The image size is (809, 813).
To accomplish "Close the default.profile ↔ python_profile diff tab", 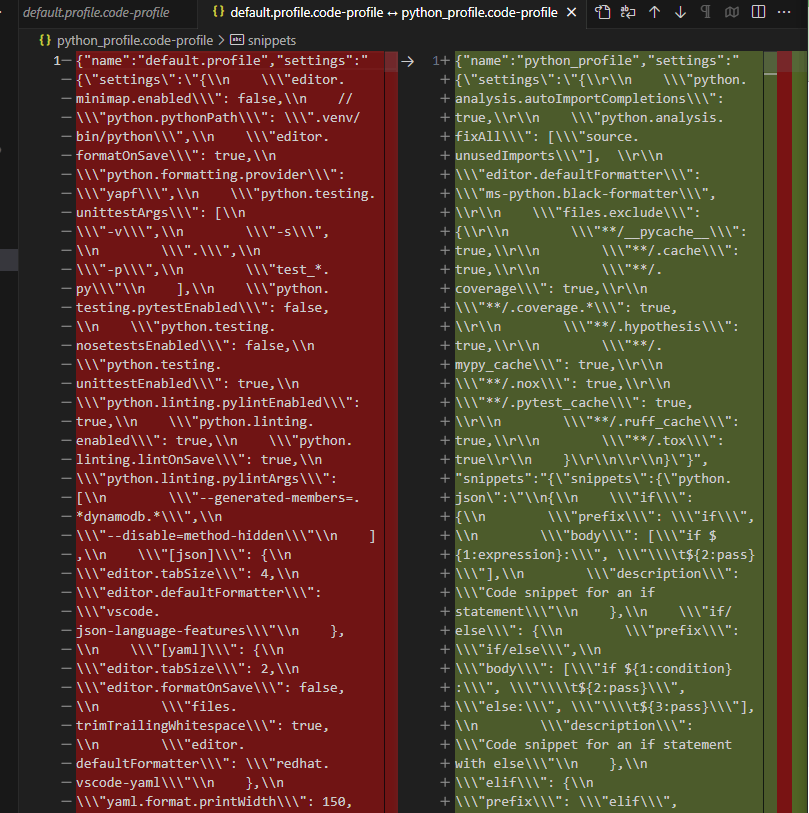I will 571,12.
